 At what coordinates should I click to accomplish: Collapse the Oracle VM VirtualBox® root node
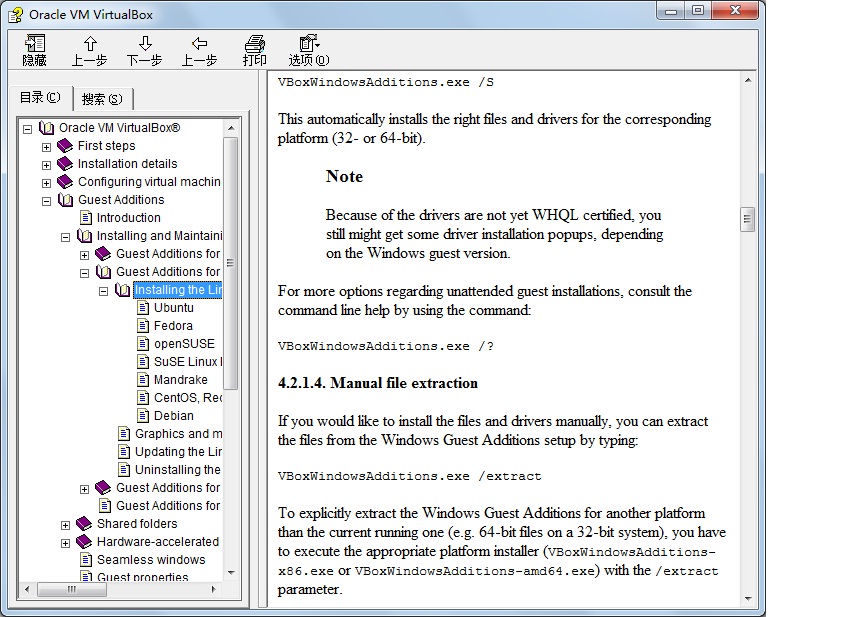point(28,129)
